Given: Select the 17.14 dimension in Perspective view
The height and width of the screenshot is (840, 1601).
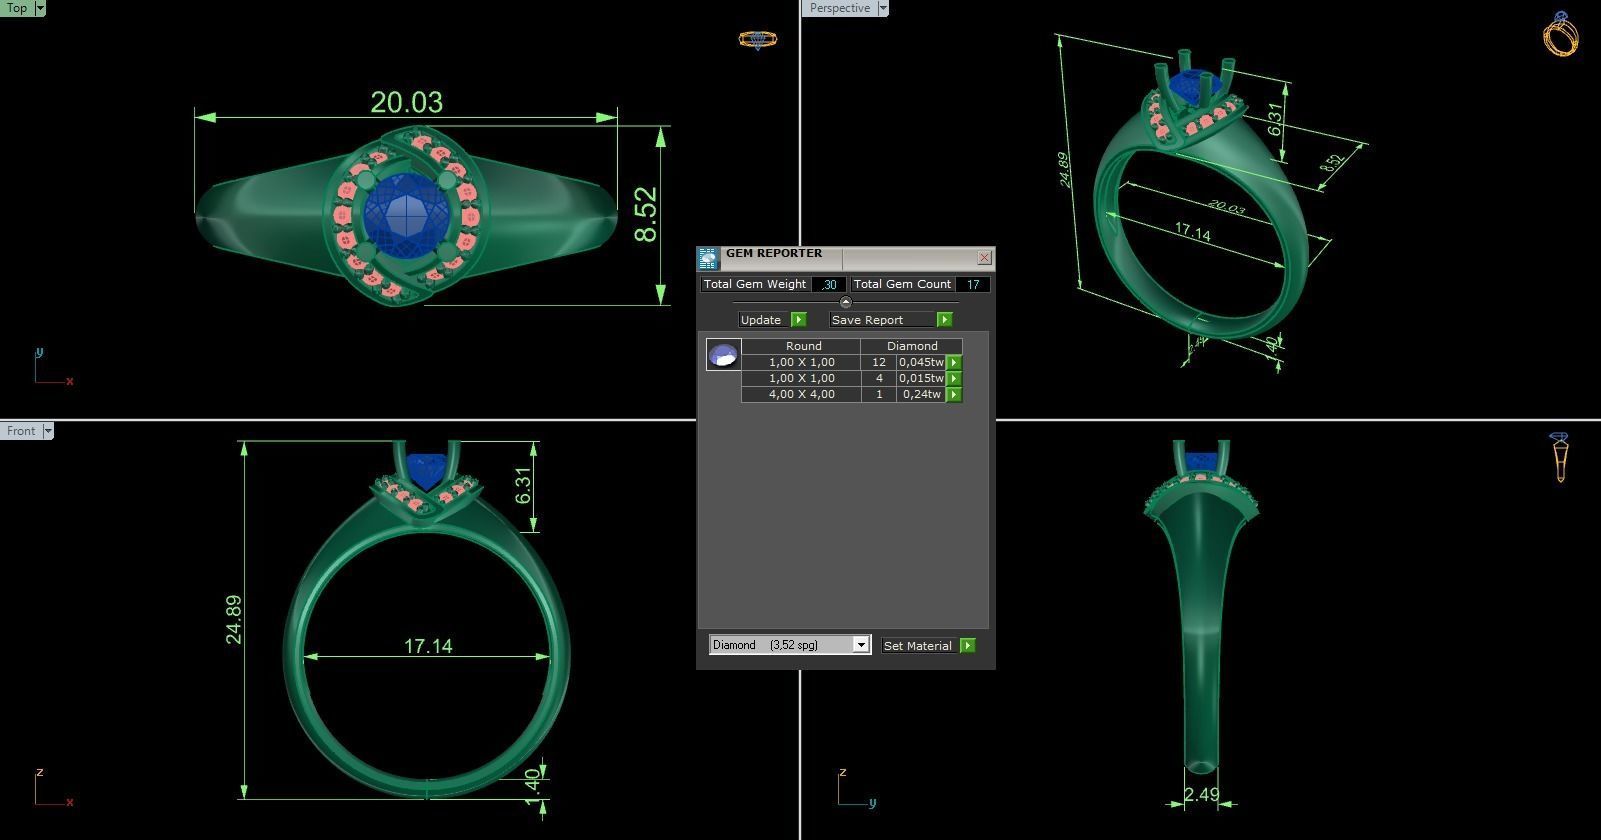Looking at the screenshot, I should pyautogui.click(x=1192, y=232).
